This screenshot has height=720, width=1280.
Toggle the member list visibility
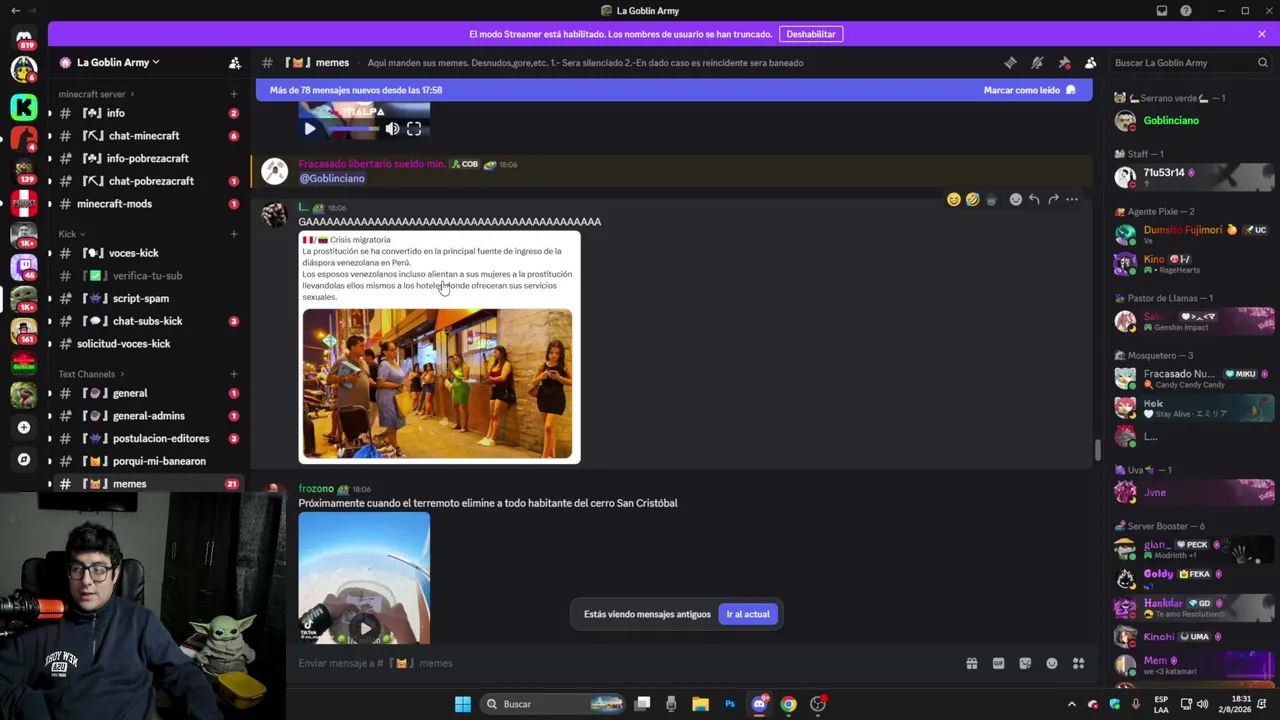(1091, 63)
